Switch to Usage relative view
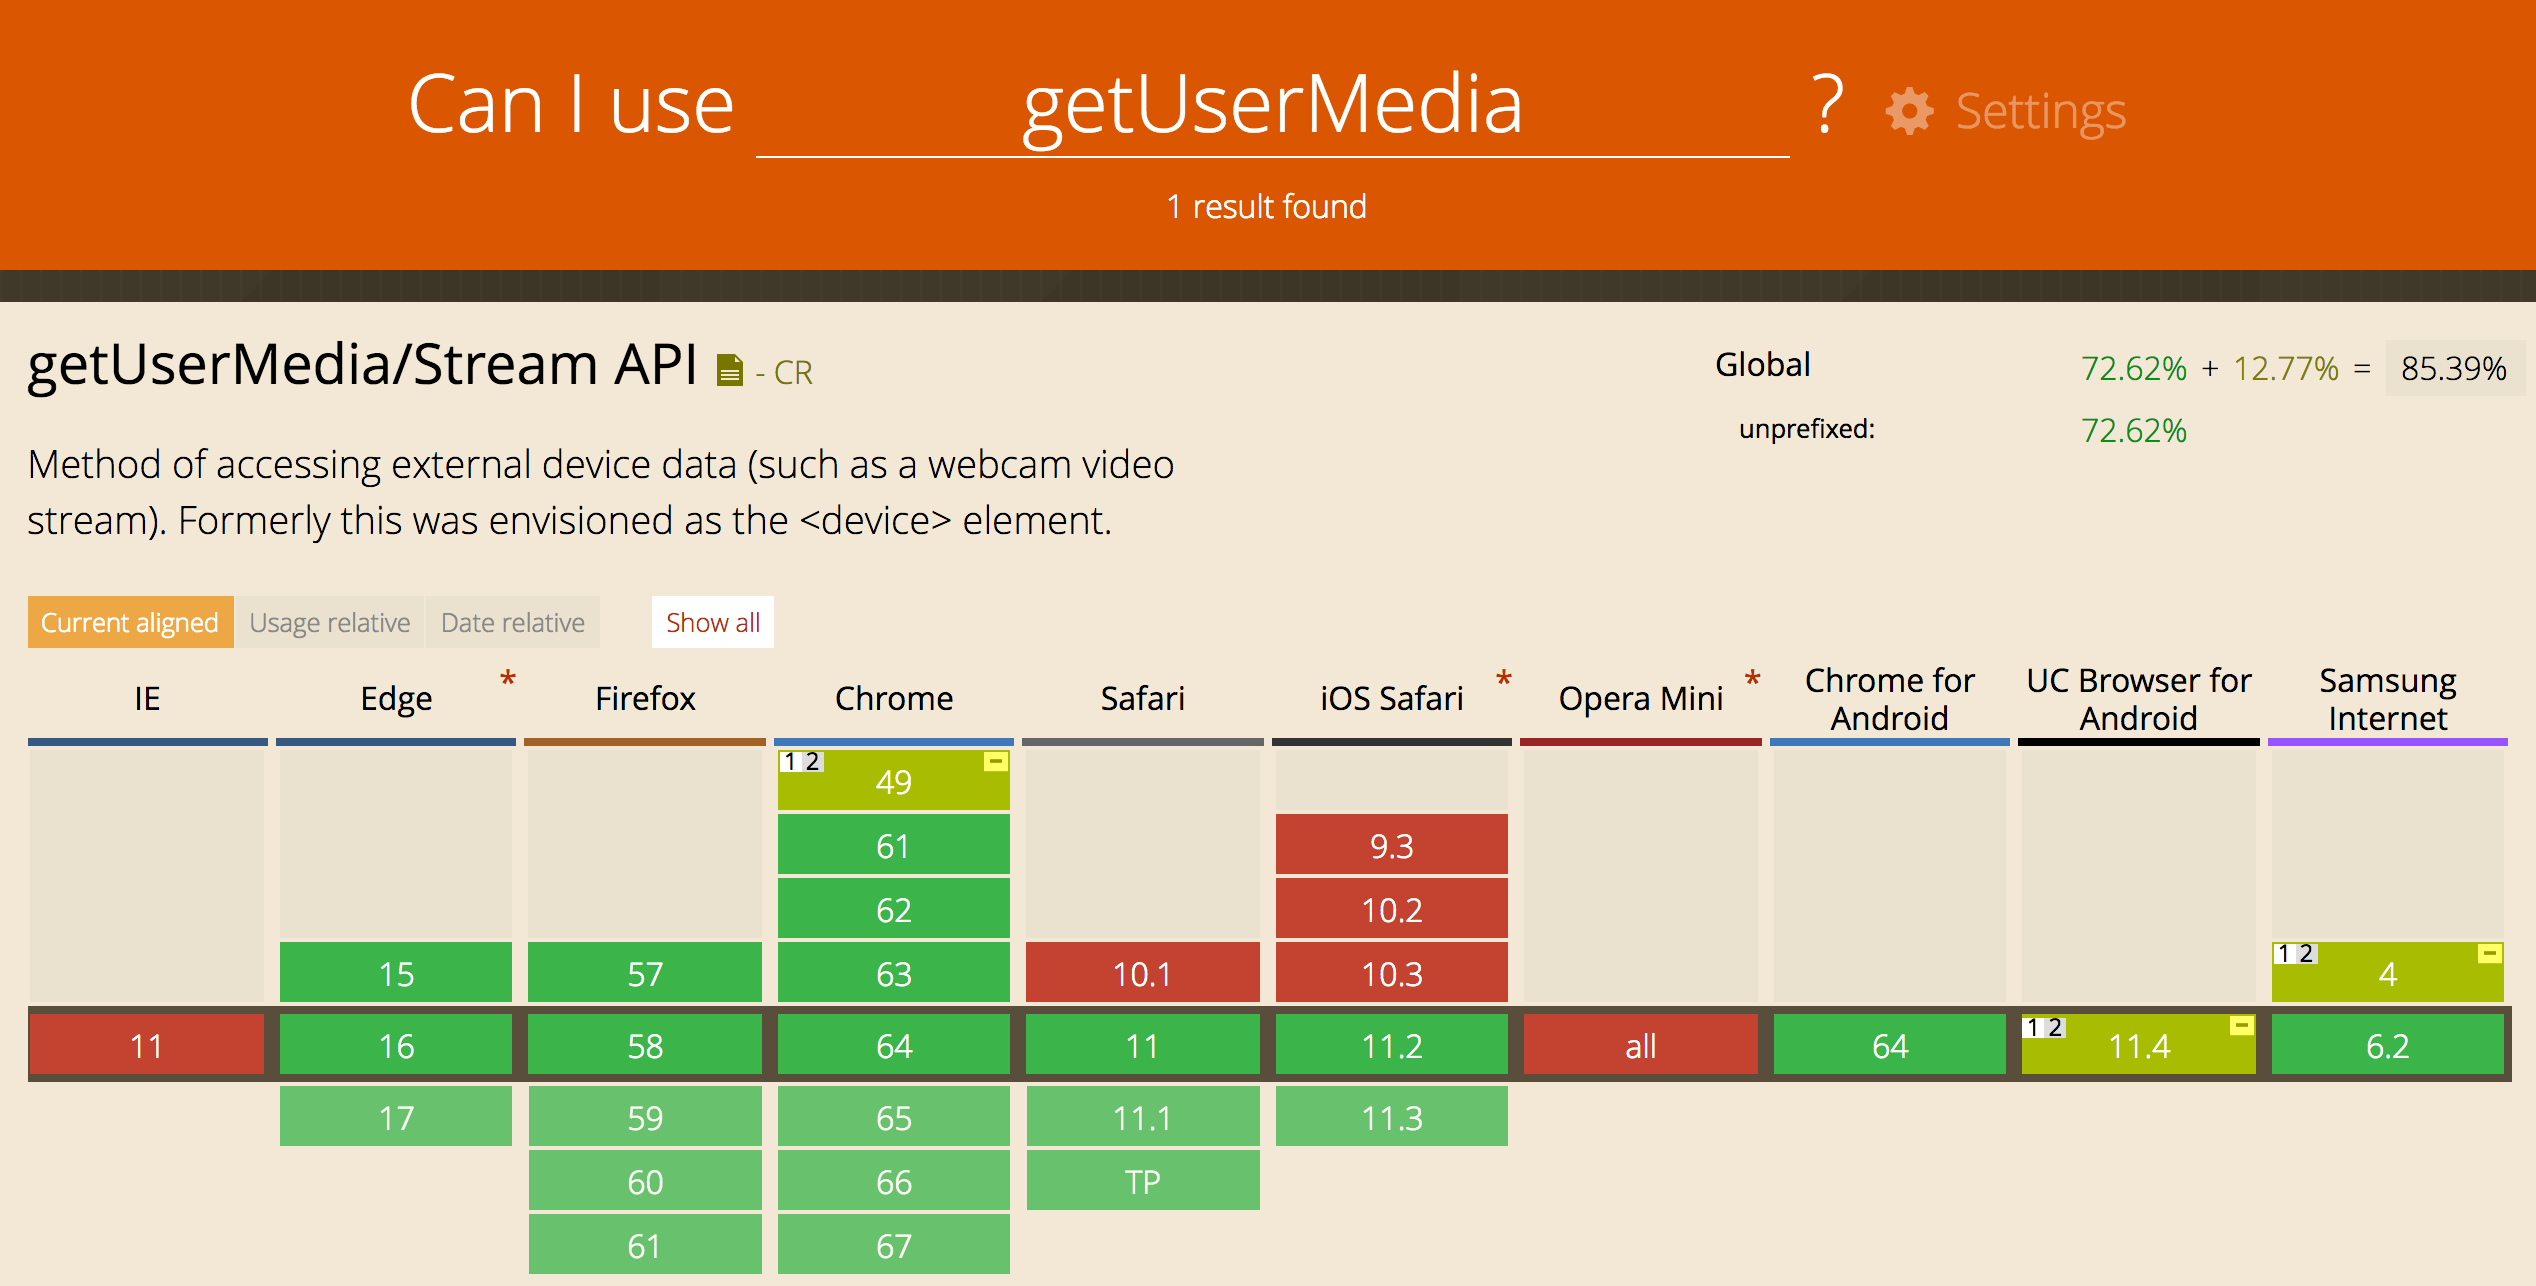This screenshot has height=1286, width=2536. click(329, 622)
